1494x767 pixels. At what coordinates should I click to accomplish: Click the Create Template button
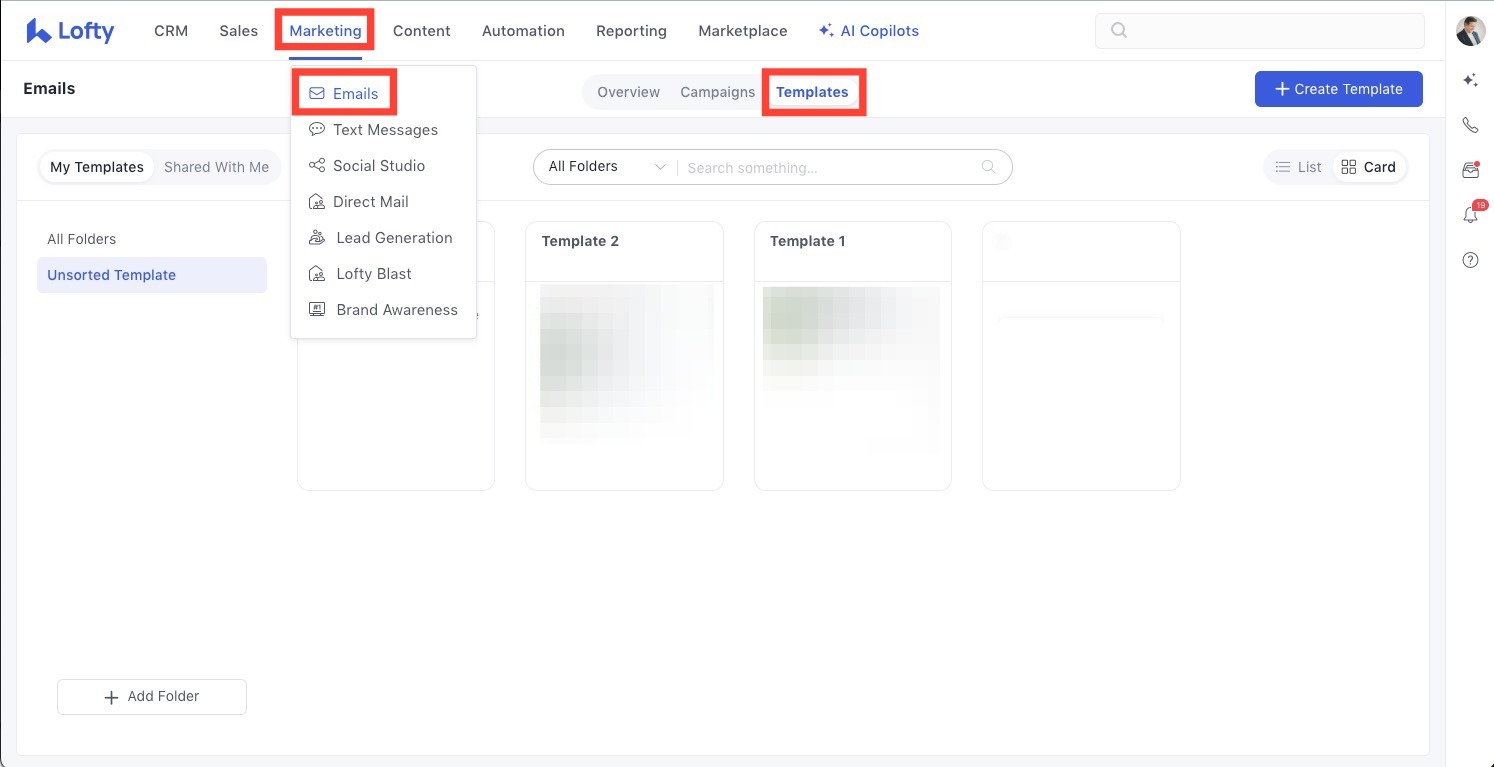point(1338,89)
